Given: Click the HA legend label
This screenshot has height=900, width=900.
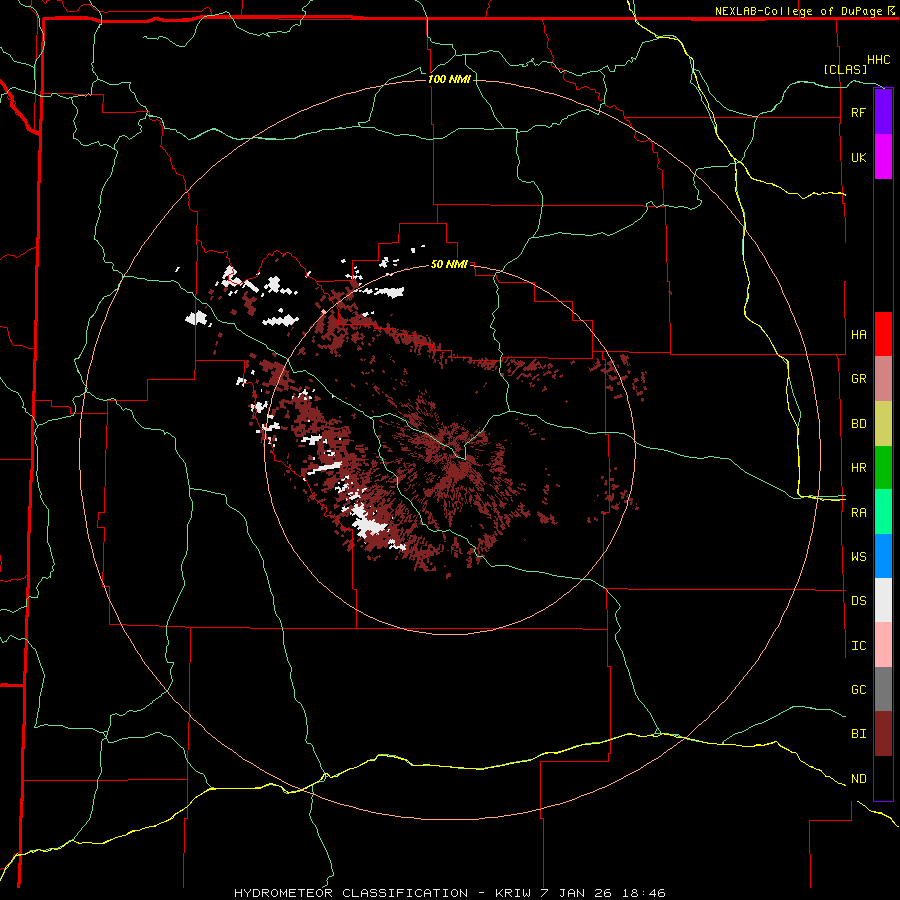Looking at the screenshot, I should pos(858,334).
